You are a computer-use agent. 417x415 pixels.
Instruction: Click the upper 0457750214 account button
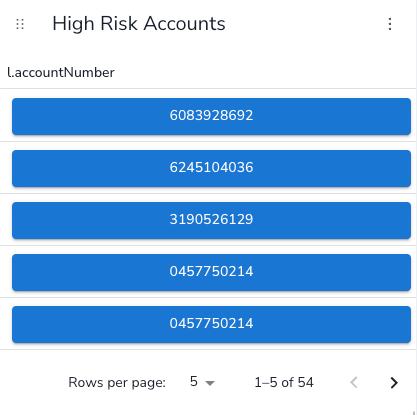coord(211,272)
